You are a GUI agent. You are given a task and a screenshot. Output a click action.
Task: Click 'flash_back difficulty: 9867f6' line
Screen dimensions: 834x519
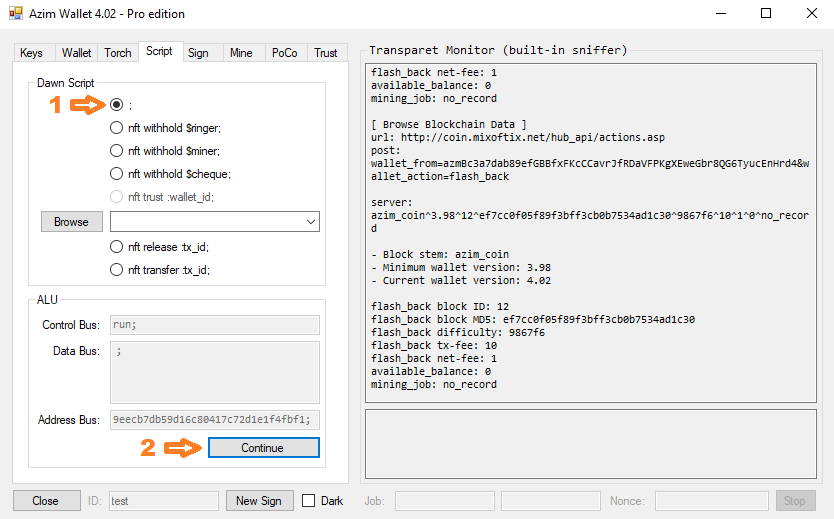click(x=458, y=332)
